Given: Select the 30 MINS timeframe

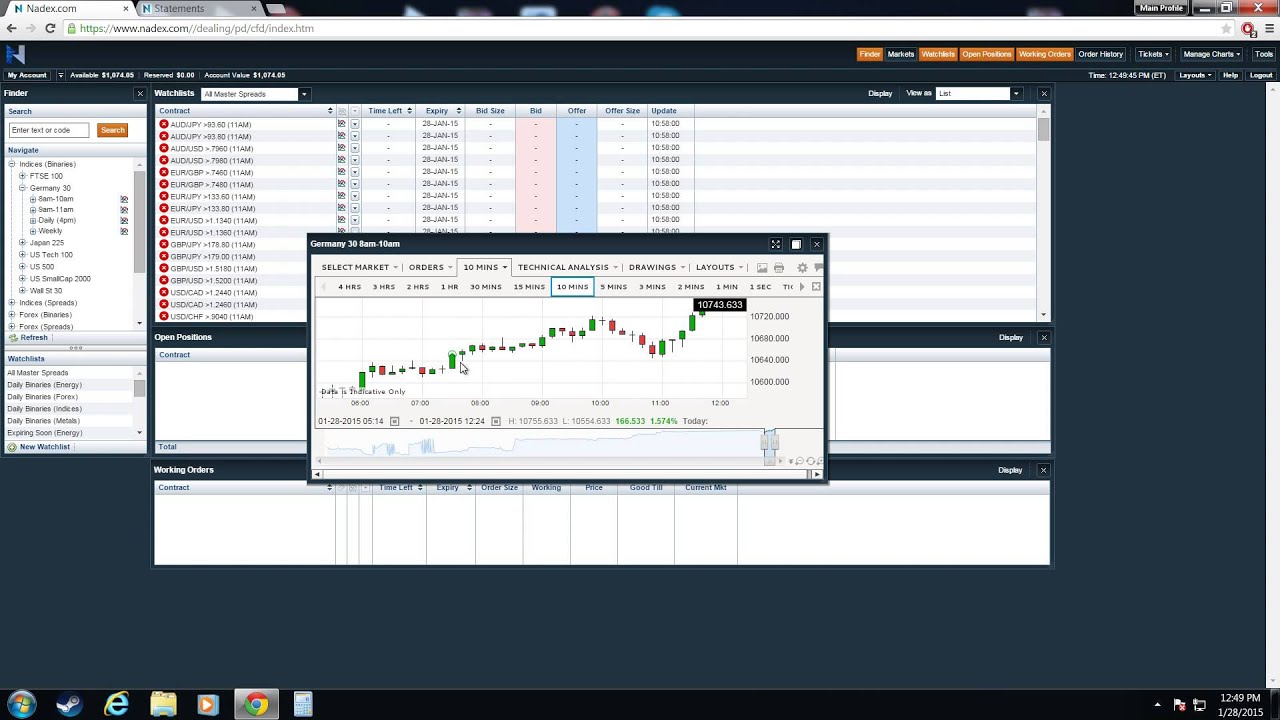Looking at the screenshot, I should point(486,287).
